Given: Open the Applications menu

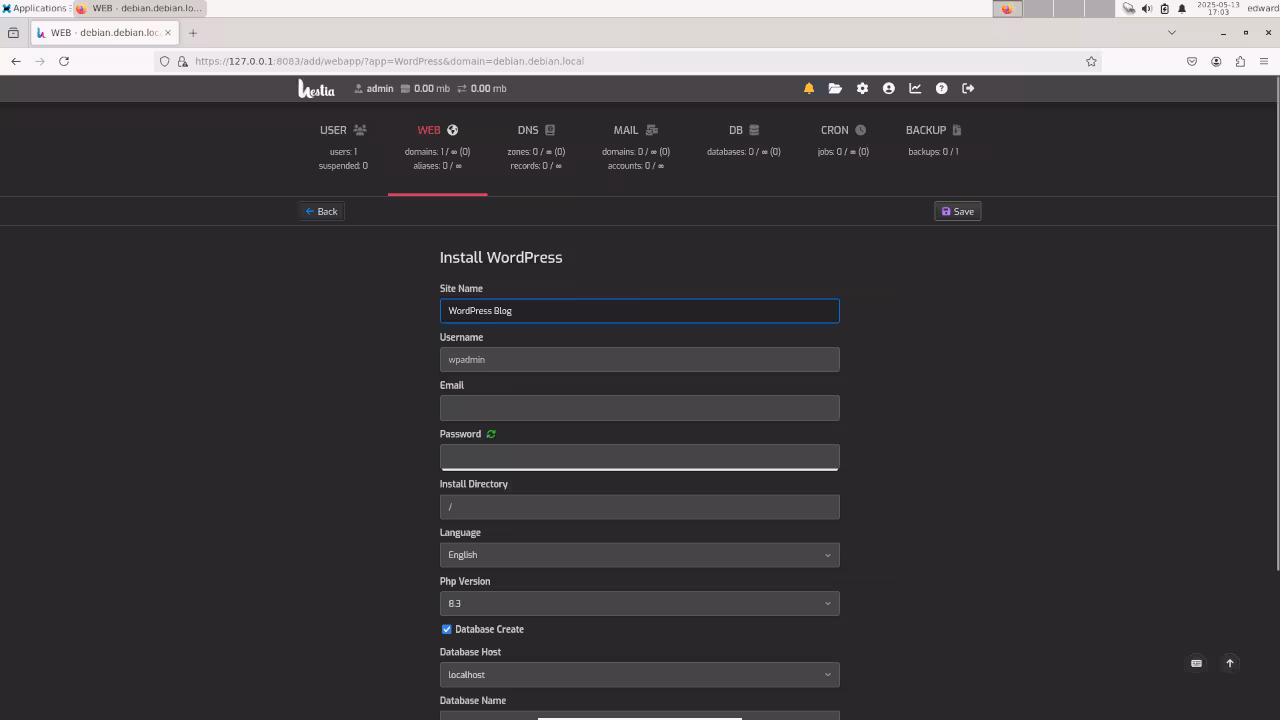Looking at the screenshot, I should coord(35,8).
